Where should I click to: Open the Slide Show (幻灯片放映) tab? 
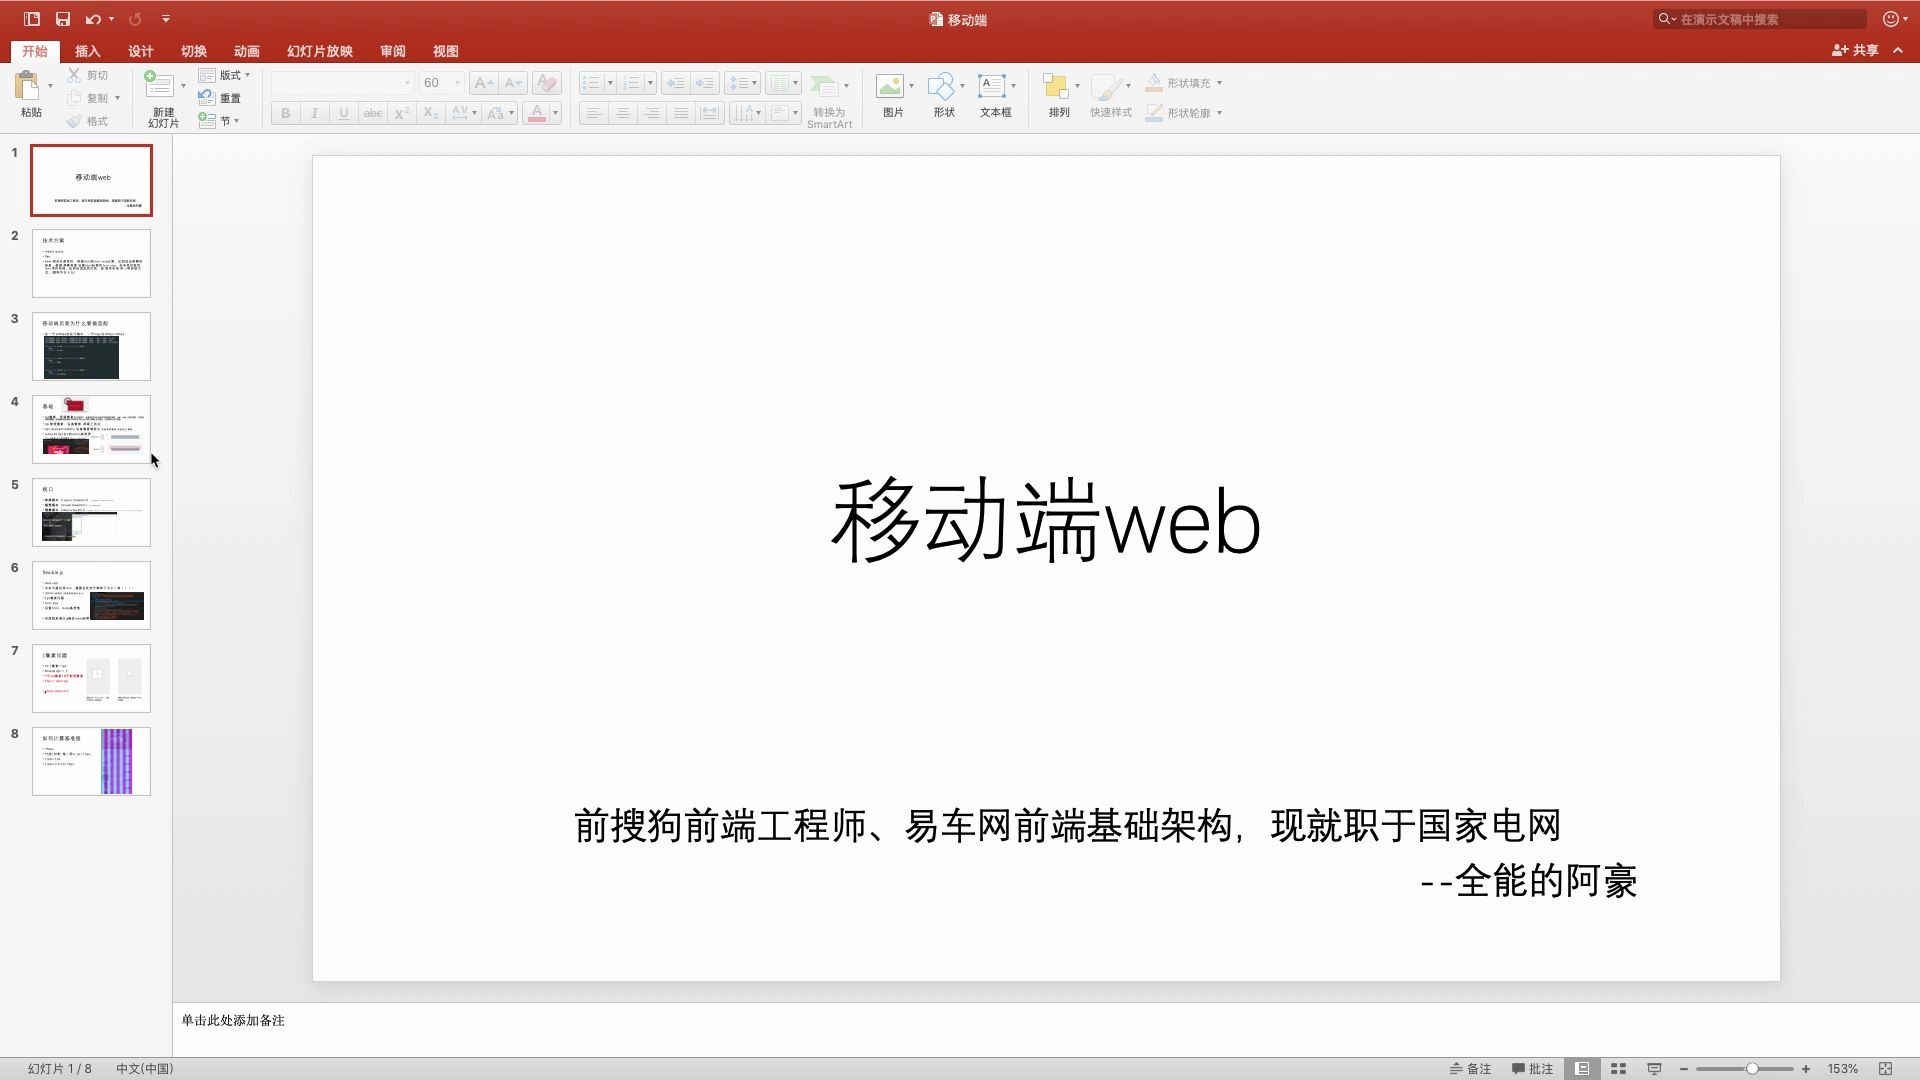click(320, 51)
